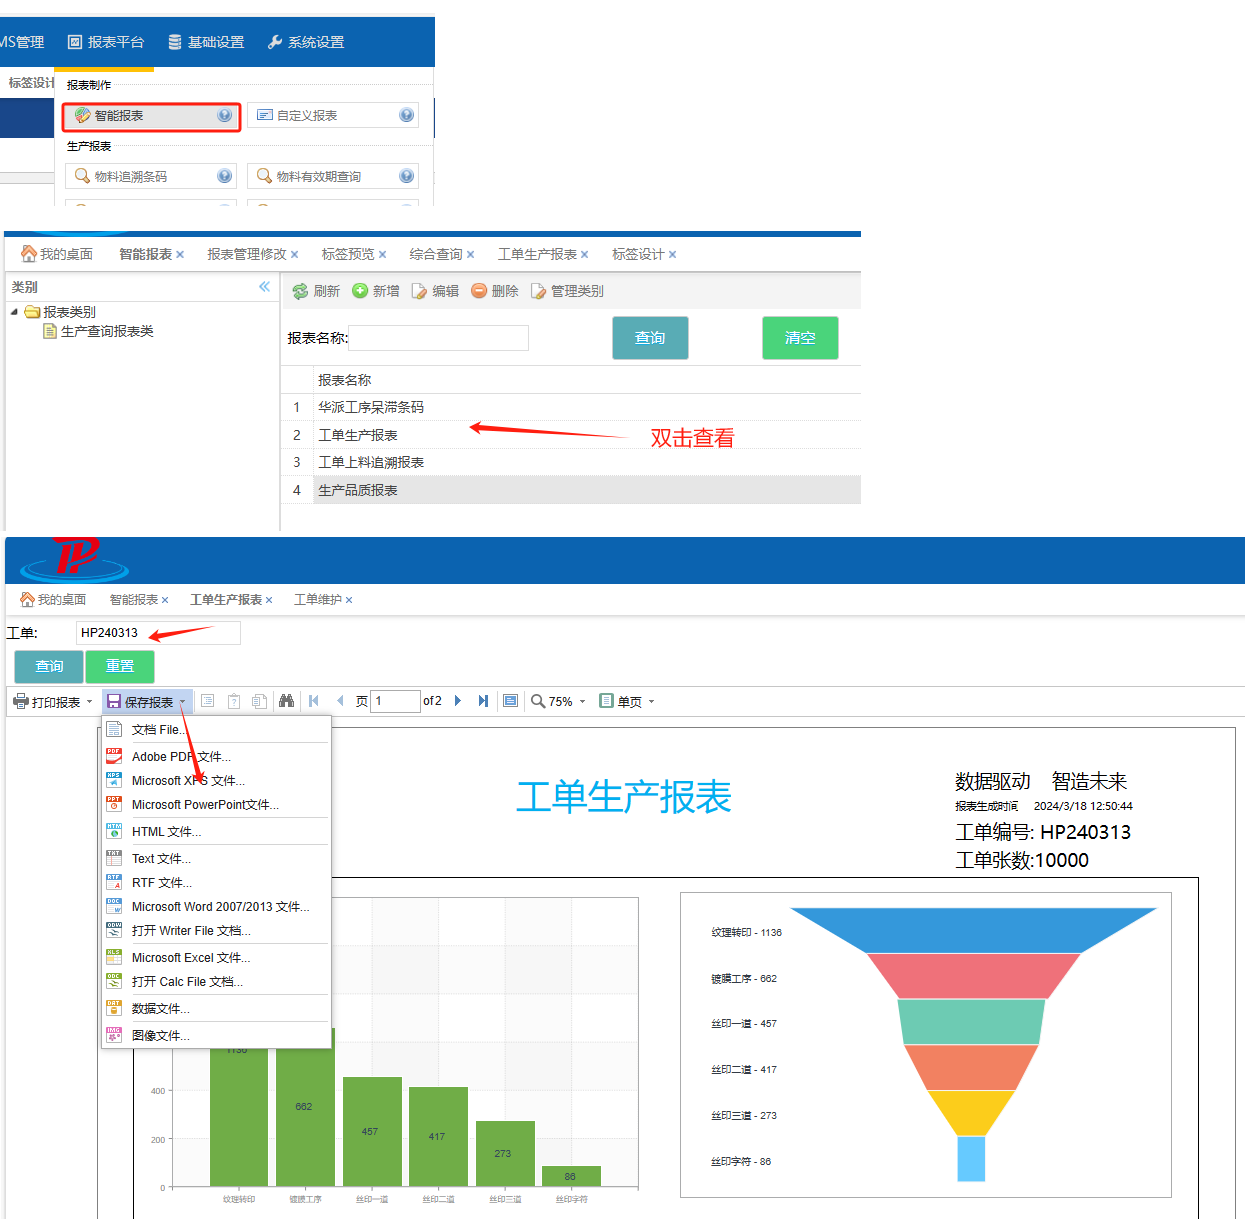
Task: Jump to the last report page
Action: [483, 701]
